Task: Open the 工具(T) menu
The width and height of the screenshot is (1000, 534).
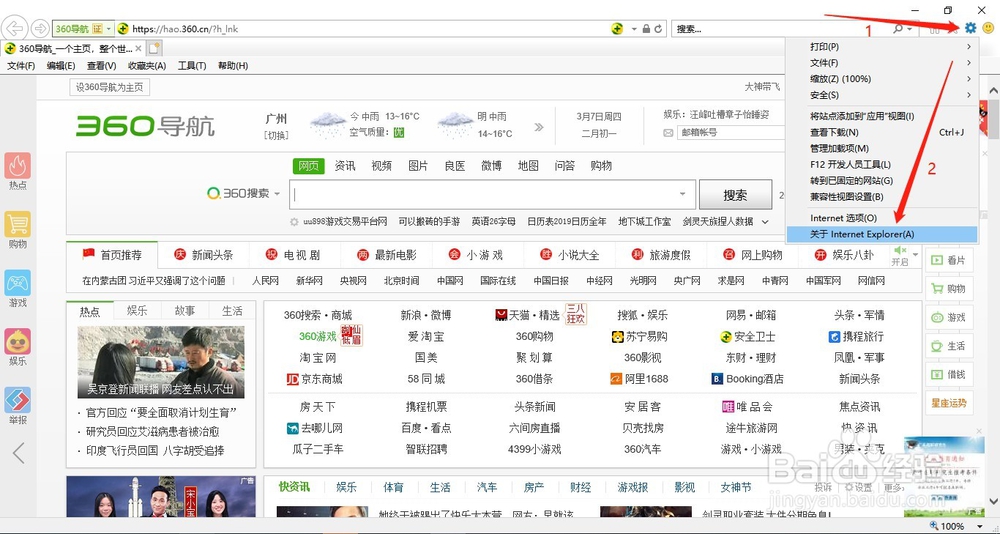Action: pyautogui.click(x=192, y=66)
